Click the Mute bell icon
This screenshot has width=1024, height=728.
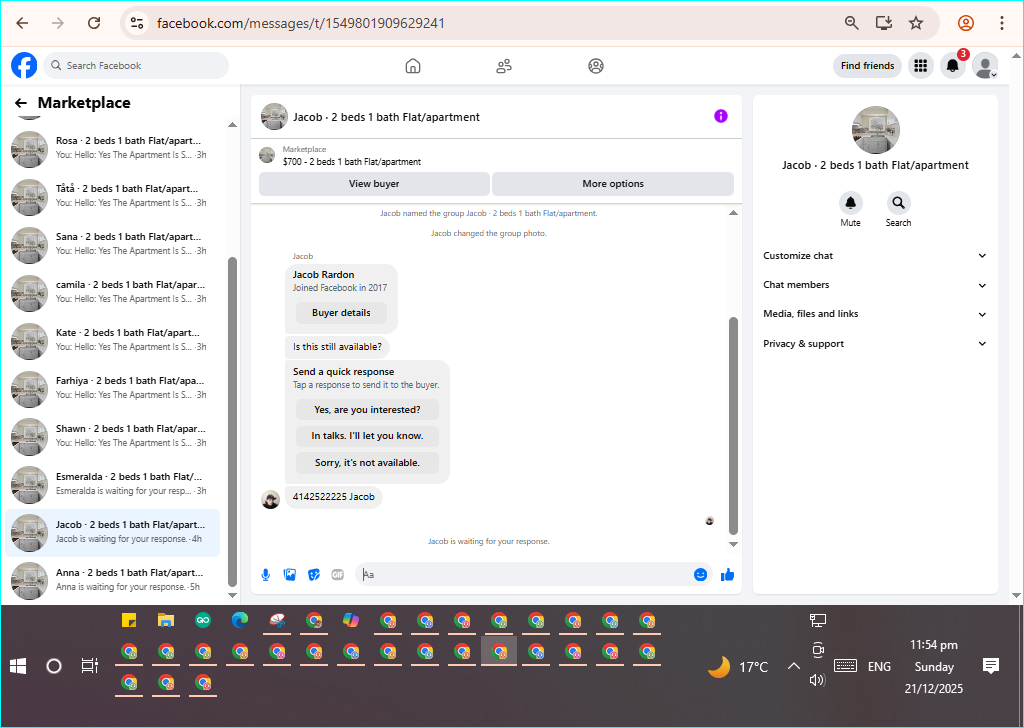pyautogui.click(x=850, y=203)
